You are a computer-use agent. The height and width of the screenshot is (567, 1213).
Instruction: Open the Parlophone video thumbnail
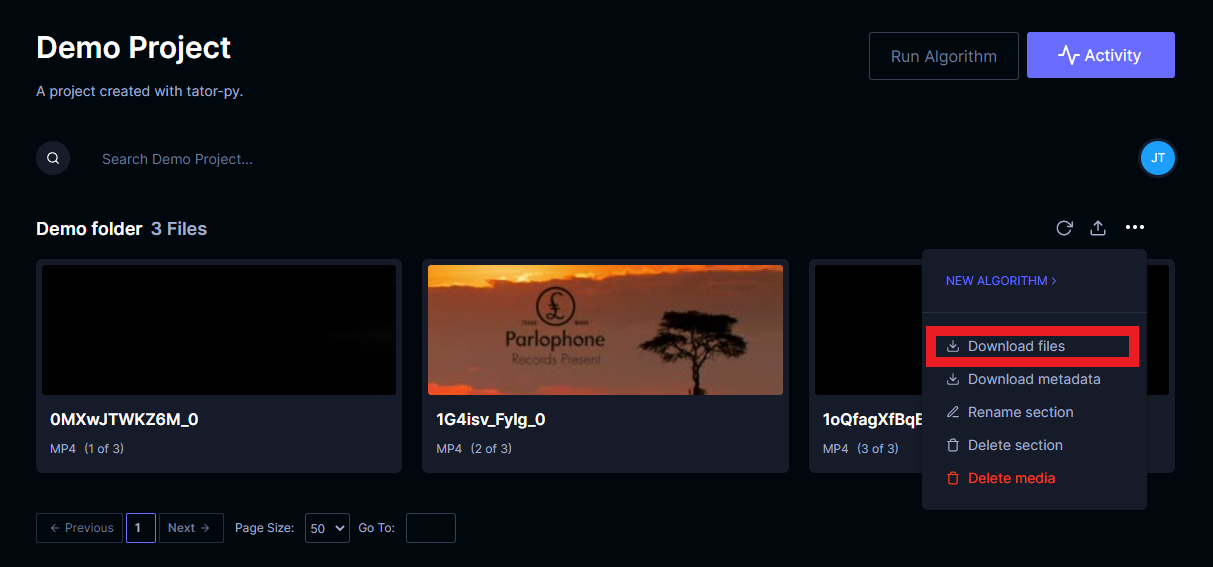(605, 330)
